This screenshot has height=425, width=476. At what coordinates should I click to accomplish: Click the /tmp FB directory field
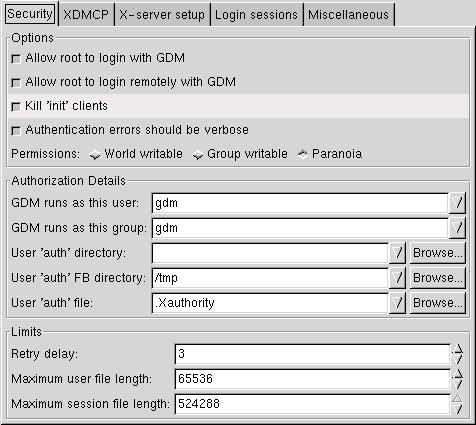point(270,278)
